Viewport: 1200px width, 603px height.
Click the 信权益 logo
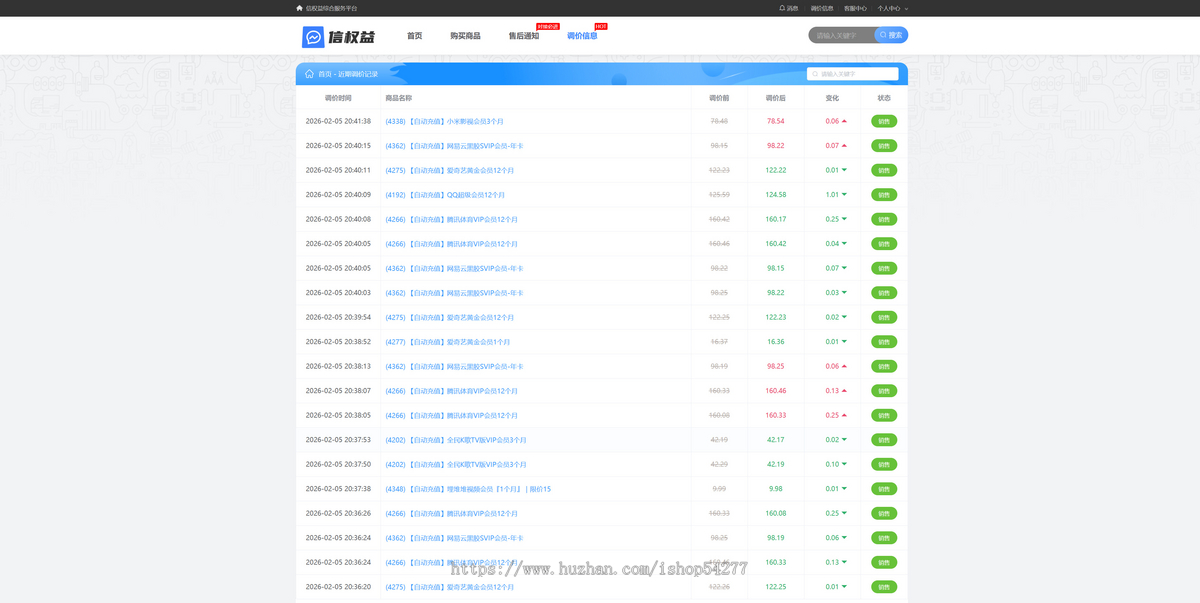point(339,36)
